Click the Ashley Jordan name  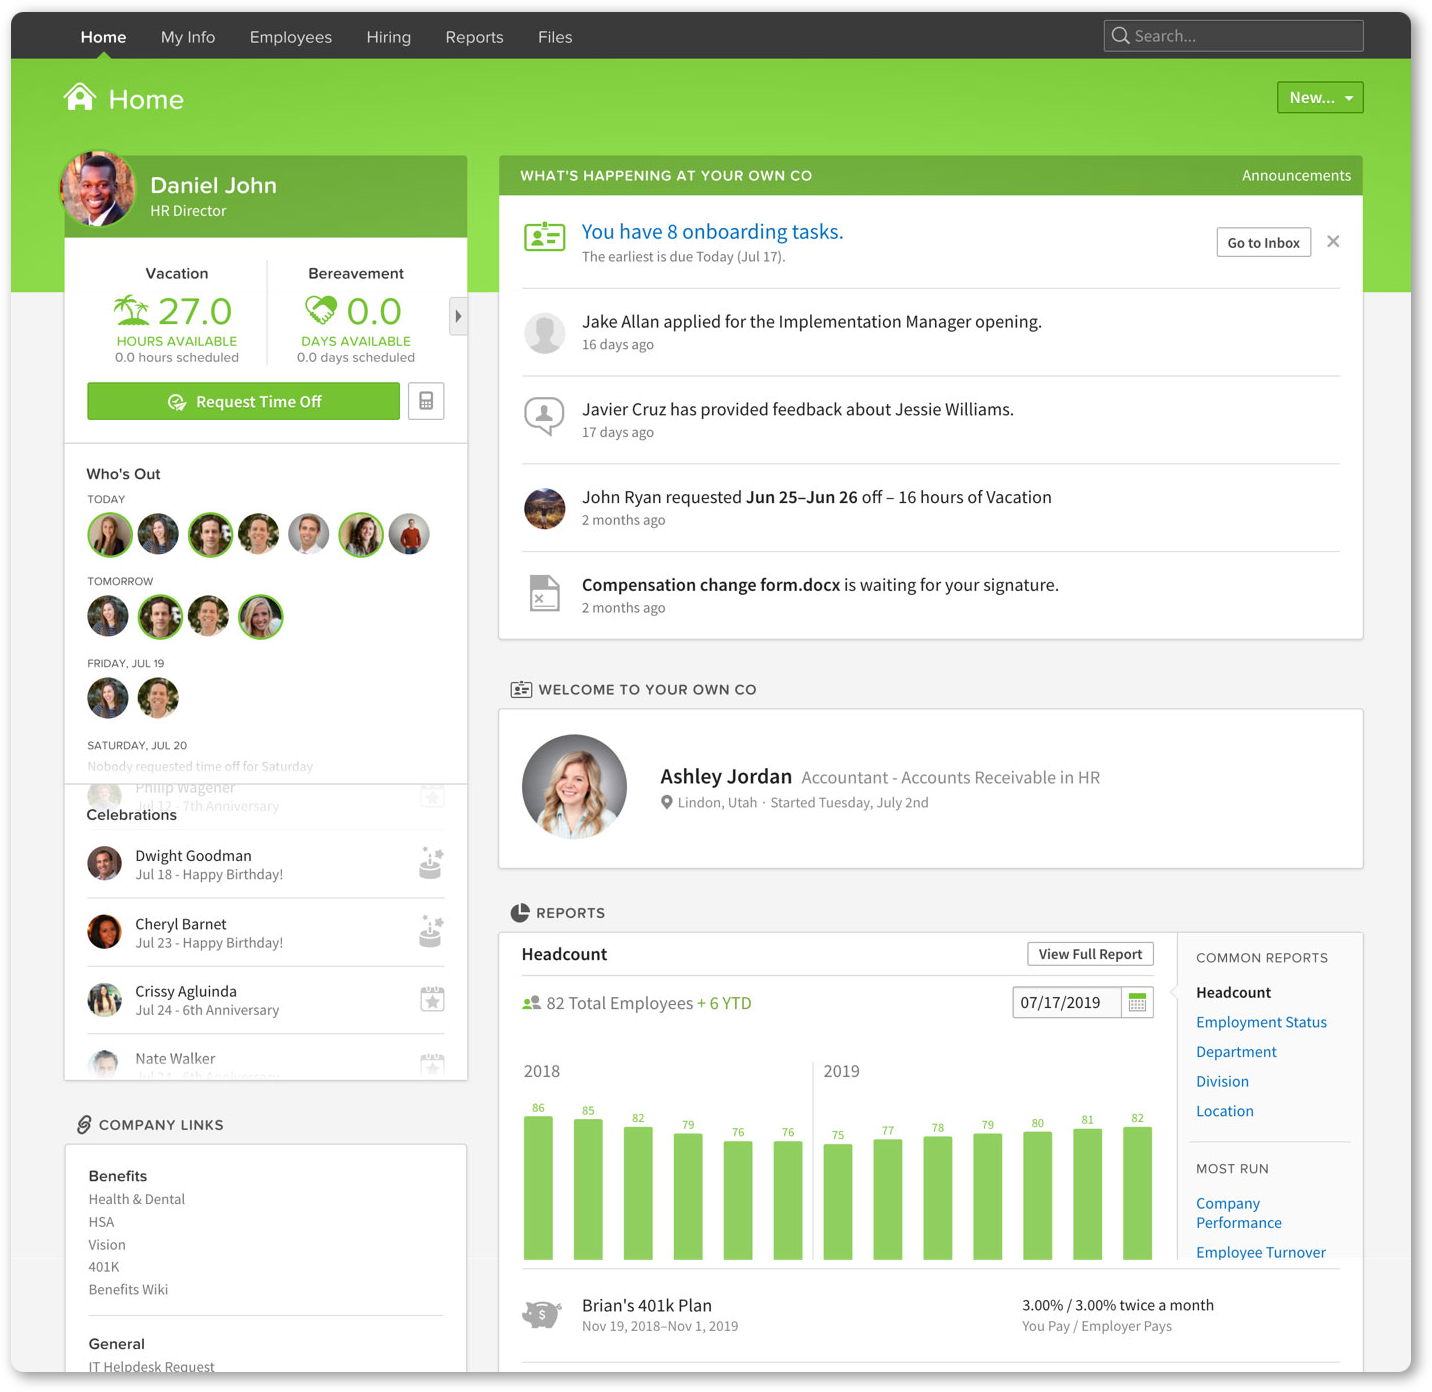pyautogui.click(x=726, y=776)
